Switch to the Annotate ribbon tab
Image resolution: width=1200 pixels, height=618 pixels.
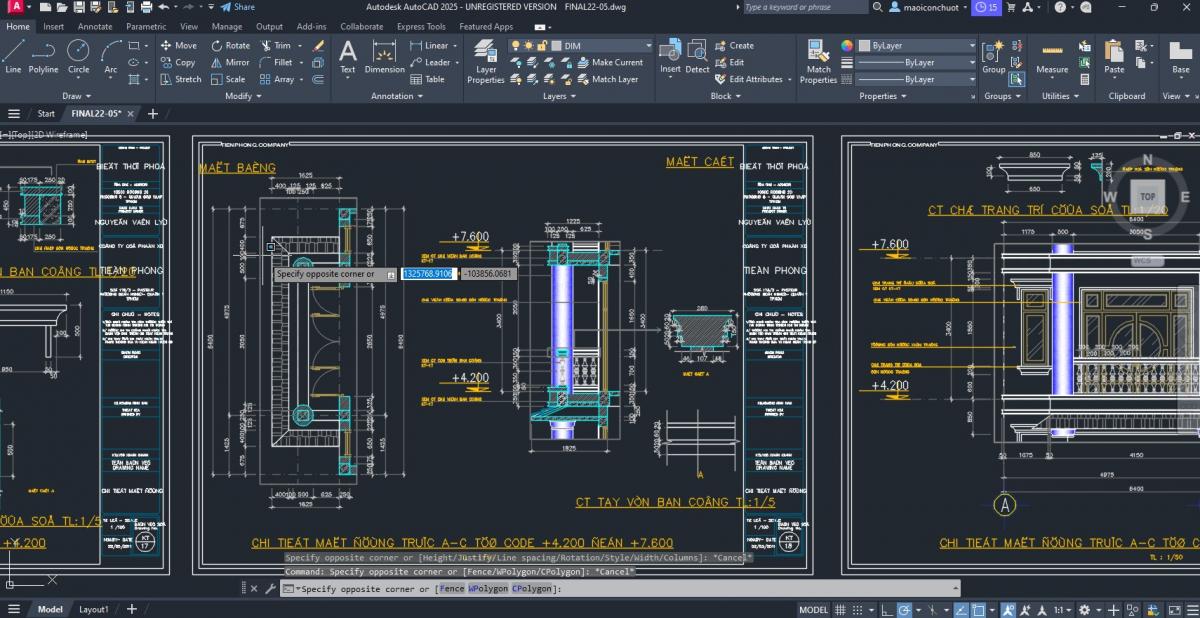pyautogui.click(x=95, y=27)
